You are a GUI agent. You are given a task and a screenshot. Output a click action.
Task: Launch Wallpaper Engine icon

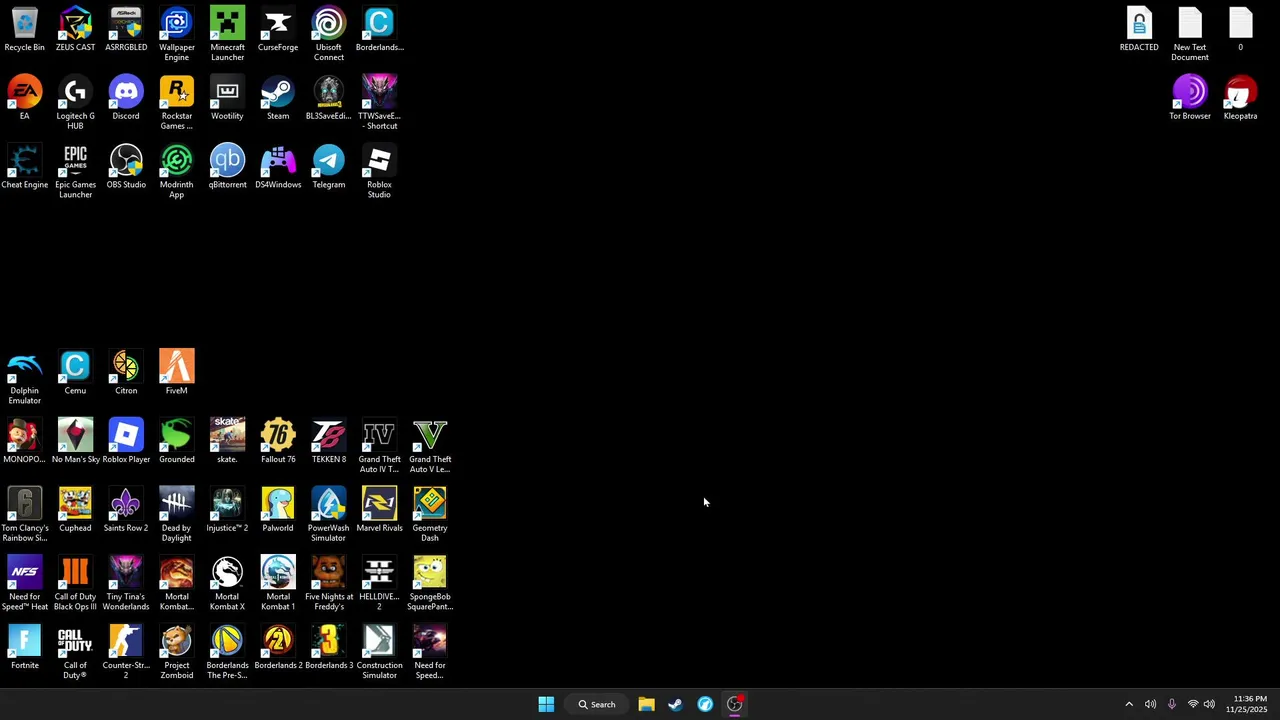tap(177, 34)
